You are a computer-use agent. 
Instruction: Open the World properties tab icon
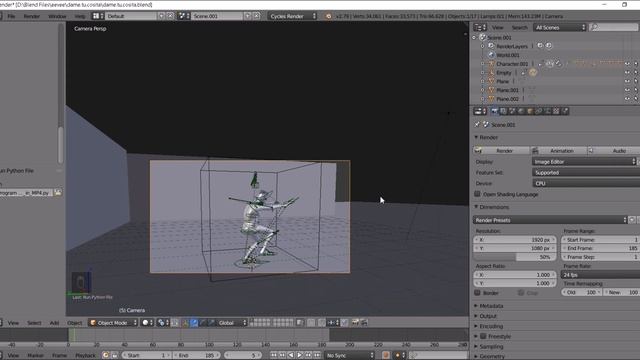[x=521, y=111]
